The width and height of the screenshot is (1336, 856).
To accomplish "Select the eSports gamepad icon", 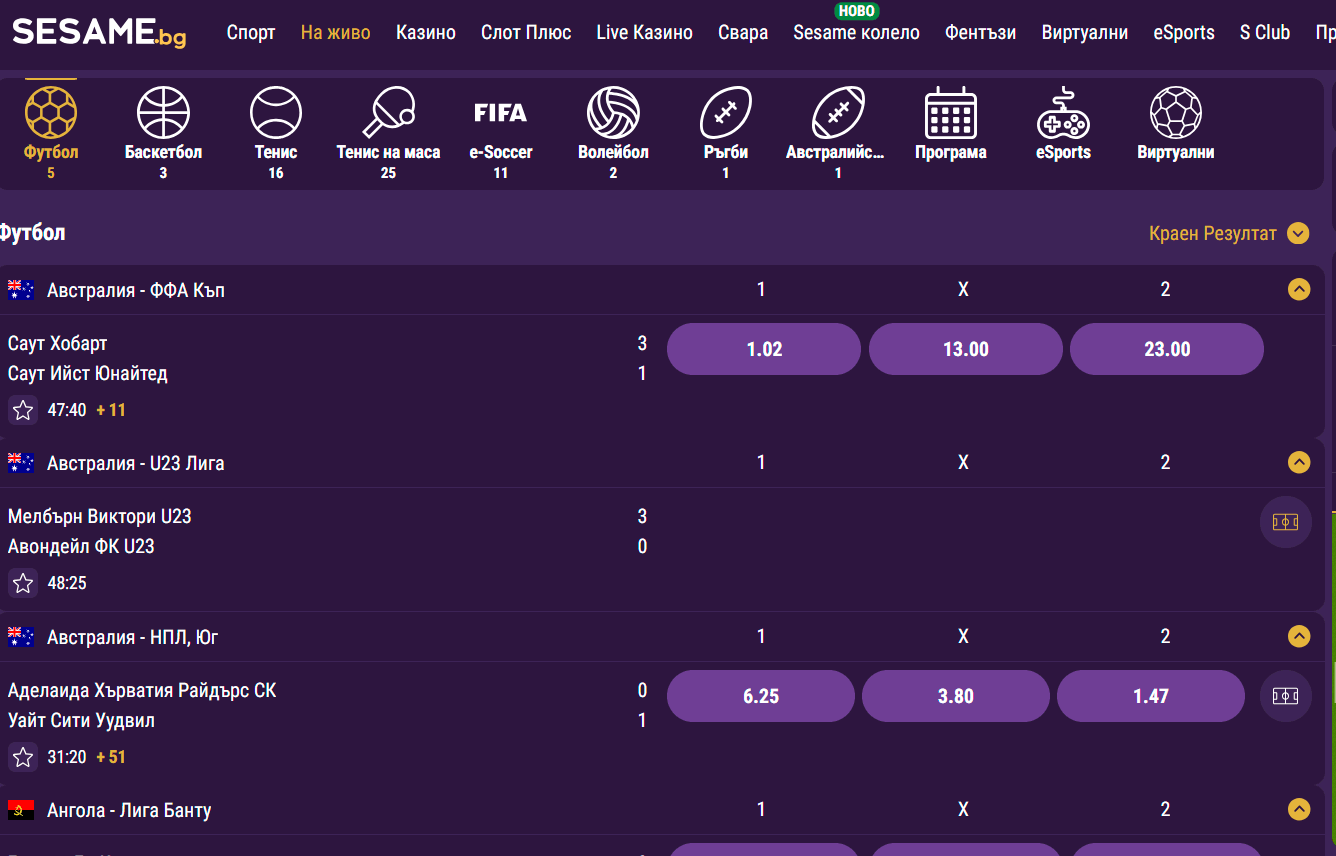I will point(1063,112).
